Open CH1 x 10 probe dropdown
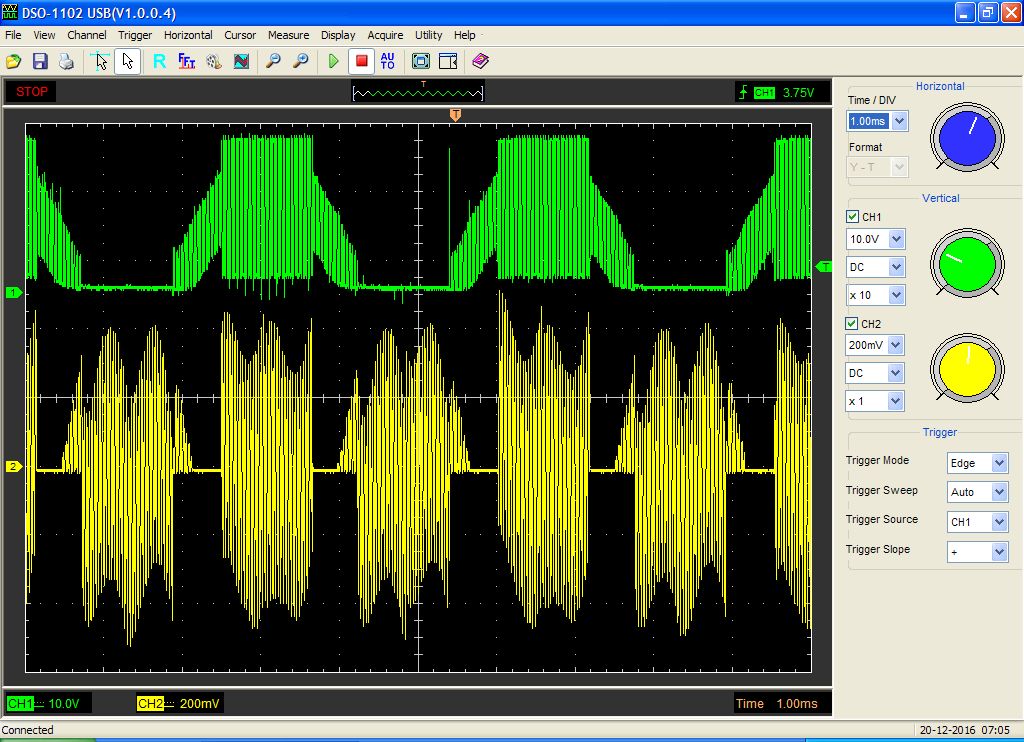Screen dimensions: 1024x742 pos(897,295)
